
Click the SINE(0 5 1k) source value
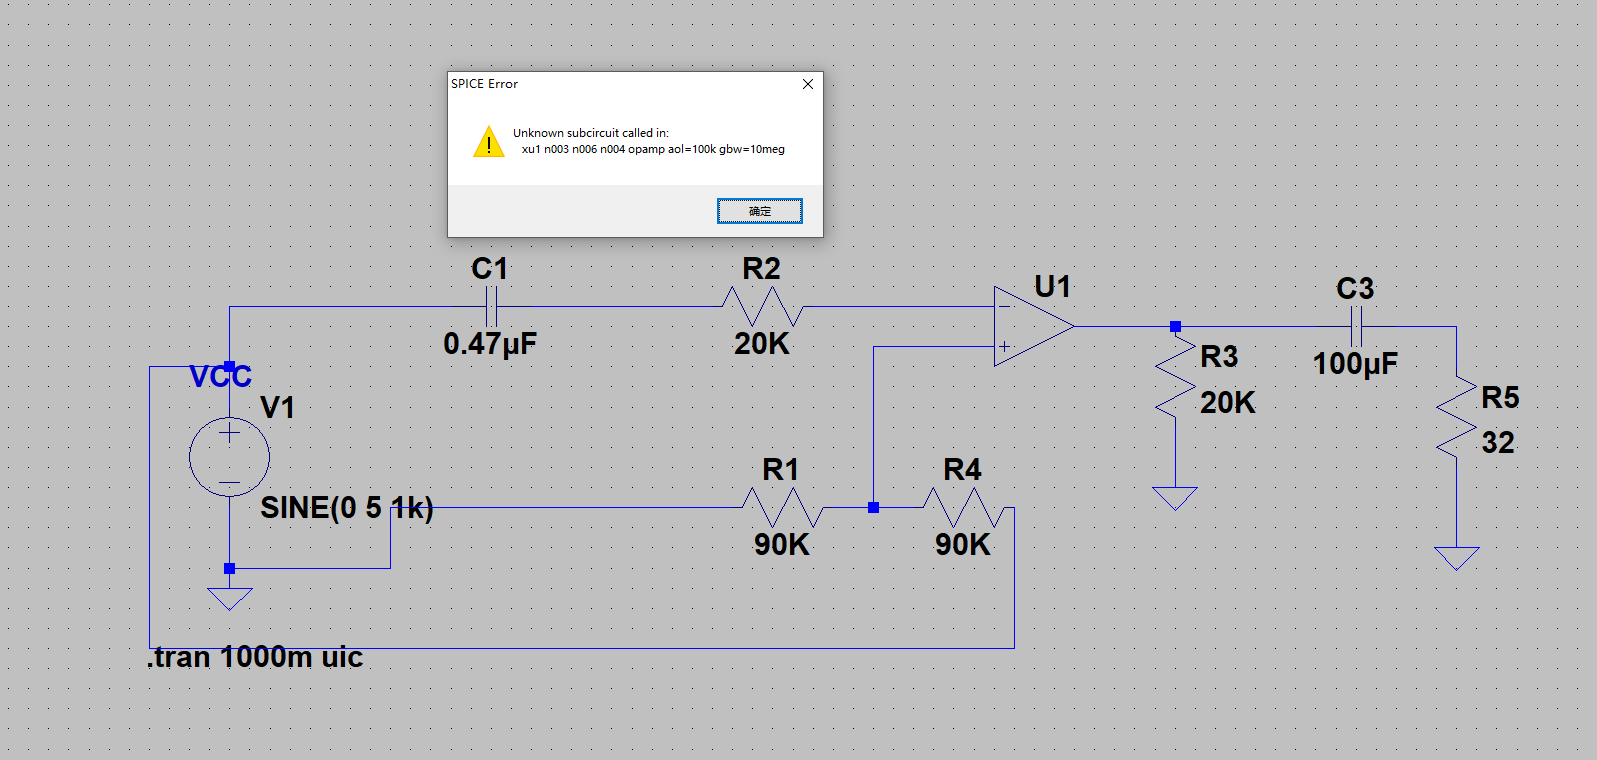click(x=347, y=508)
